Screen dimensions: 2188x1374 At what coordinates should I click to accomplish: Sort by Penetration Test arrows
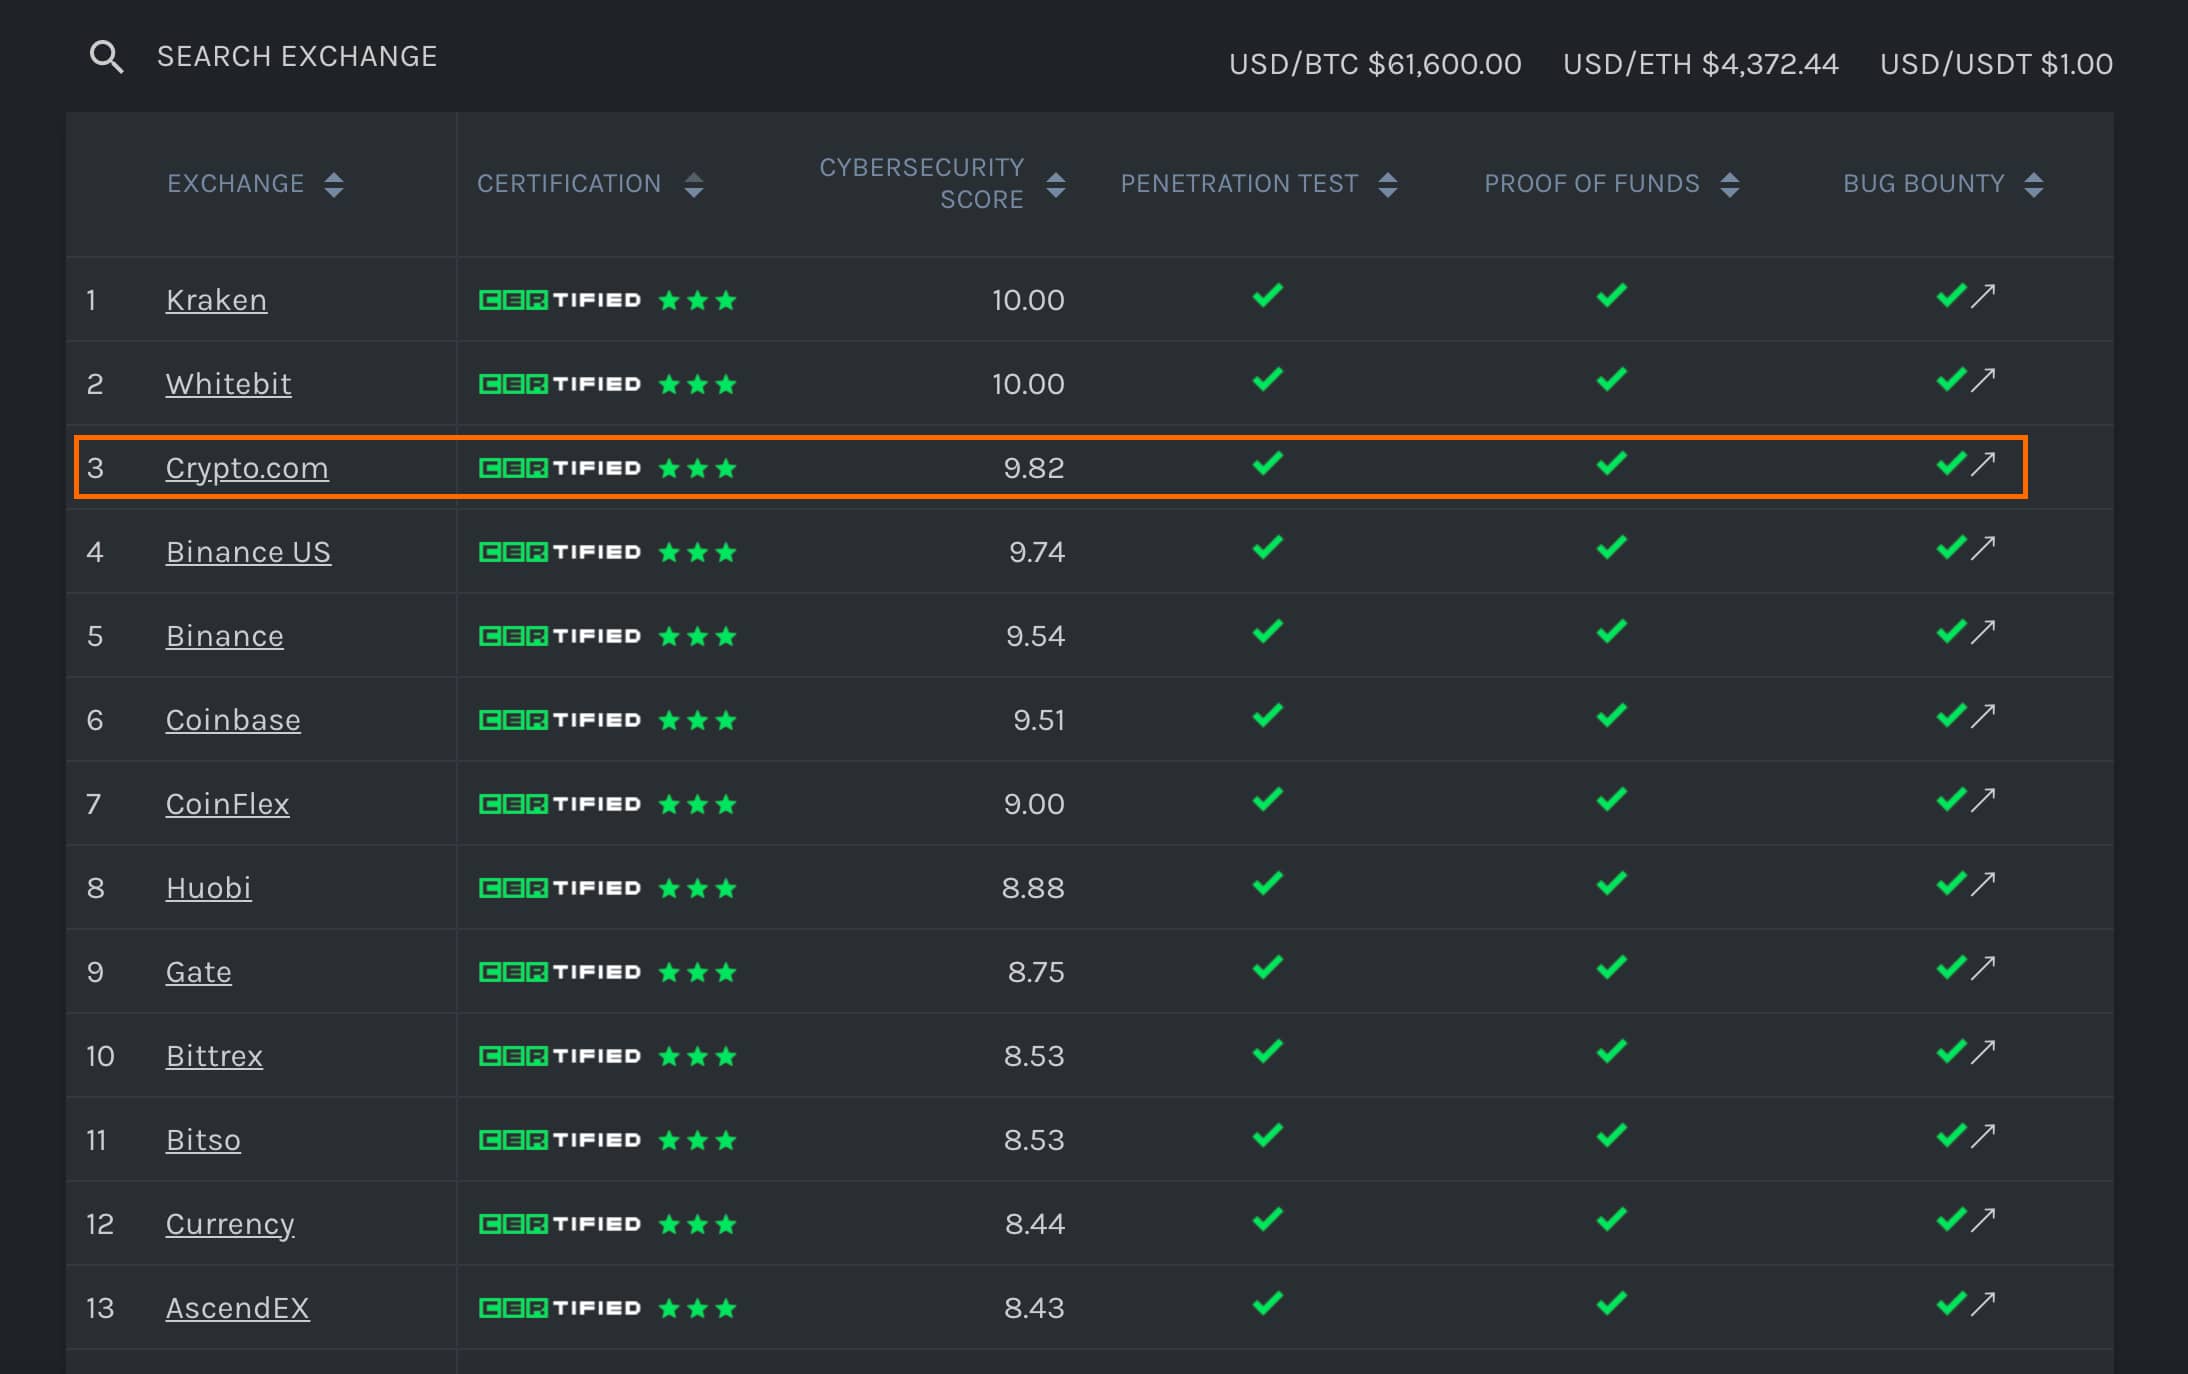[1387, 184]
